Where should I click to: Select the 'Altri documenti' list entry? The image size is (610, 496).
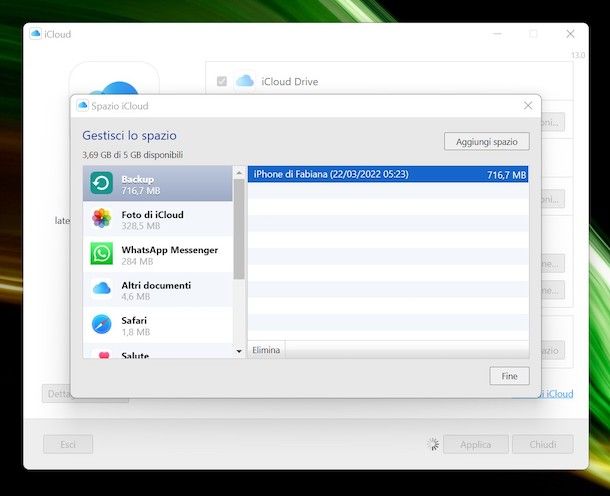(x=158, y=289)
